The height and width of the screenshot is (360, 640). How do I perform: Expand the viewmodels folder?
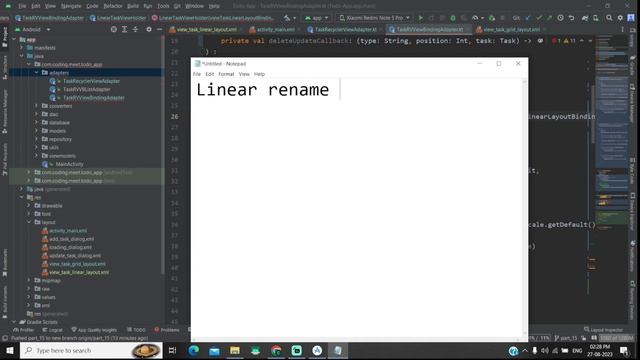(x=36, y=156)
